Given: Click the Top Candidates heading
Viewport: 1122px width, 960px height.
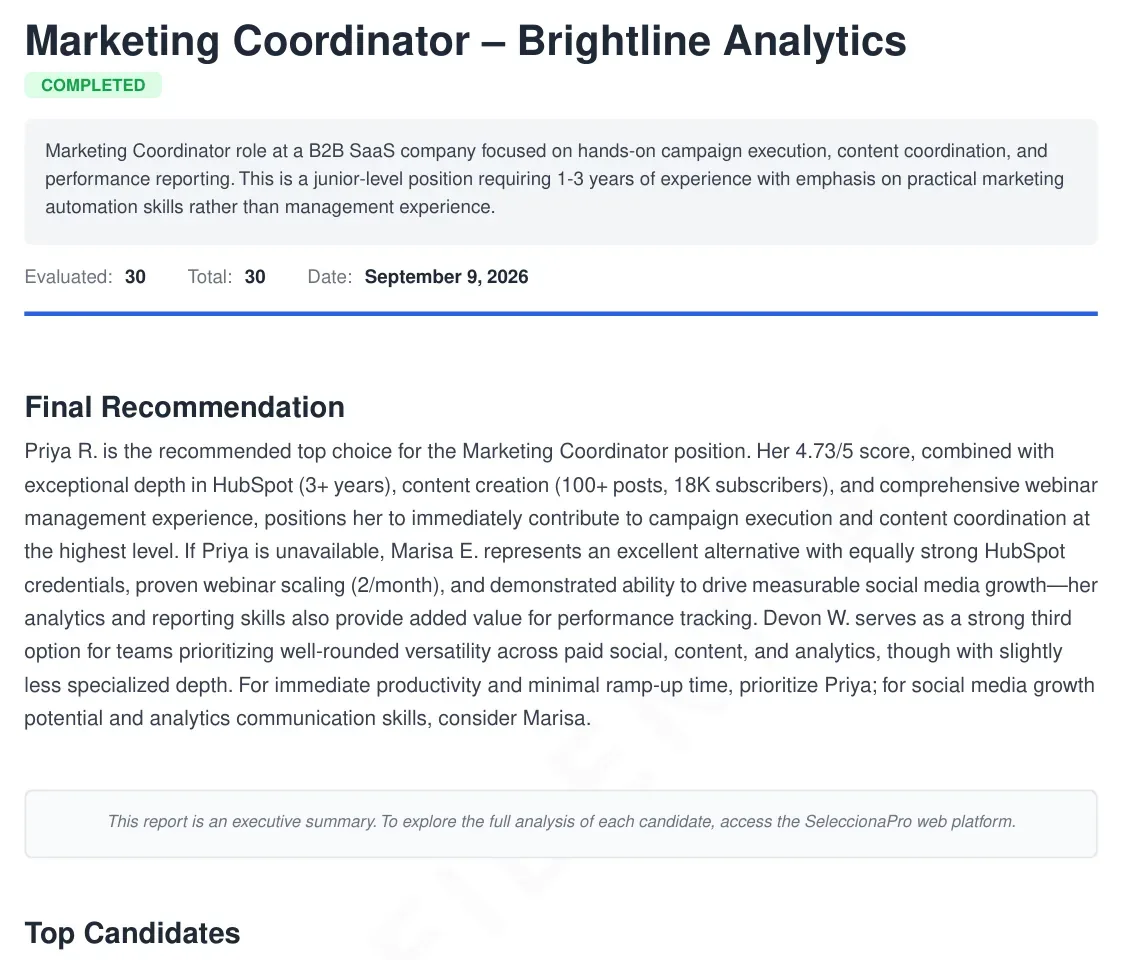Looking at the screenshot, I should click(x=132, y=933).
